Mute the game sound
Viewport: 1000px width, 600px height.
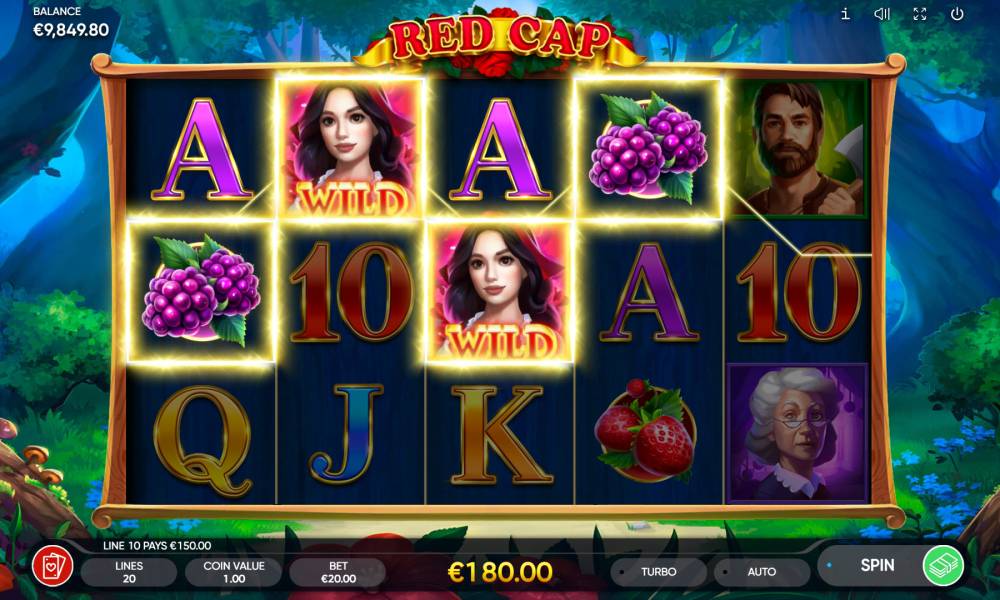pyautogui.click(x=882, y=14)
